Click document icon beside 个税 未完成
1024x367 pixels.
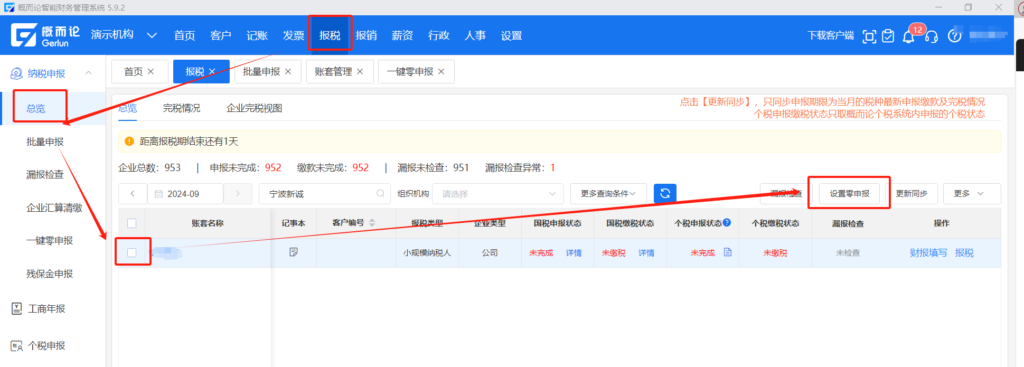727,253
